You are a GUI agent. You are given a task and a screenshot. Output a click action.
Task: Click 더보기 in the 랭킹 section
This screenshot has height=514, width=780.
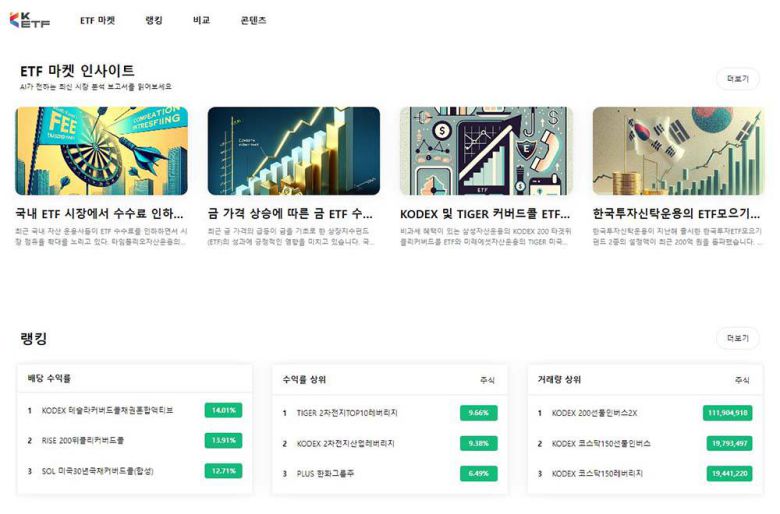point(737,338)
